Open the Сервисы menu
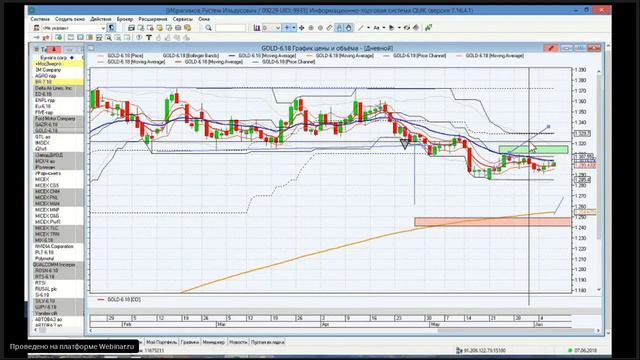The height and width of the screenshot is (360, 640). pos(182,19)
